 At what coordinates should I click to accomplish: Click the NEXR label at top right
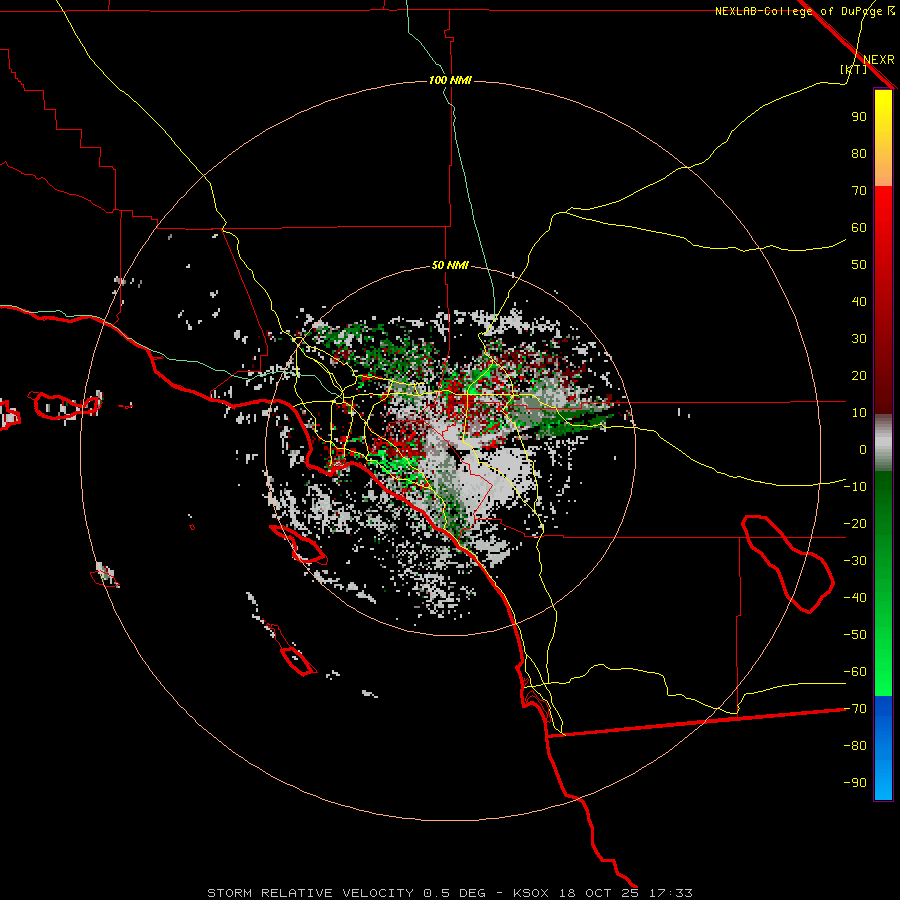879,60
